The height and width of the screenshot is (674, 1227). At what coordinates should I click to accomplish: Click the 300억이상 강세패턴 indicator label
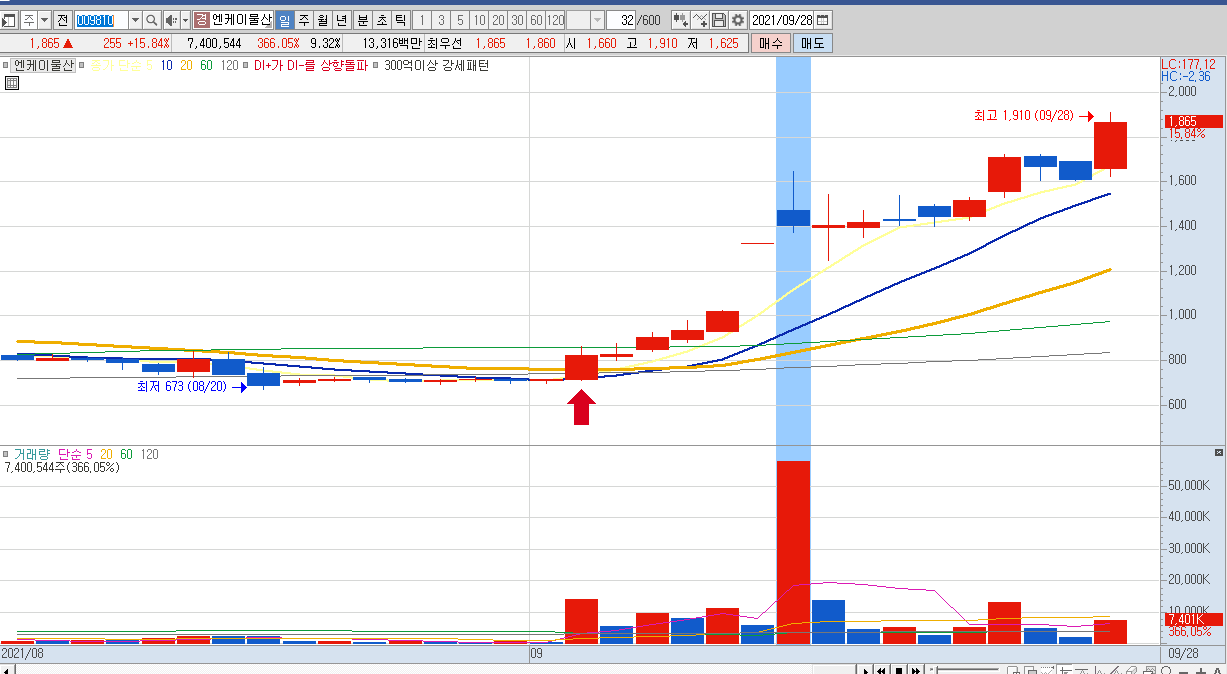[437, 65]
